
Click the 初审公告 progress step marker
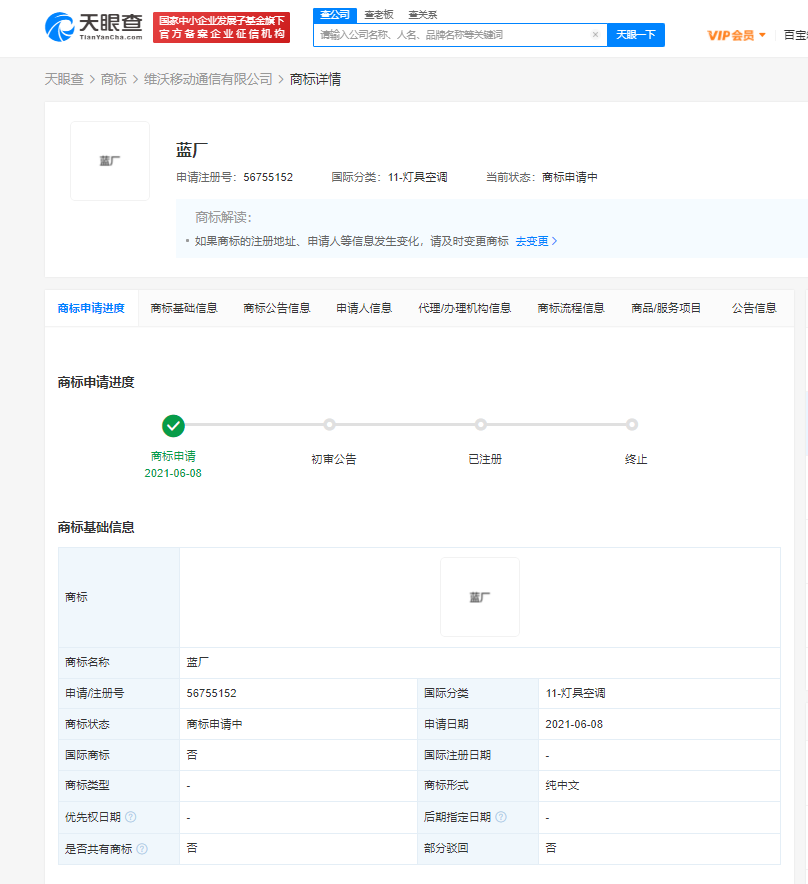(329, 425)
